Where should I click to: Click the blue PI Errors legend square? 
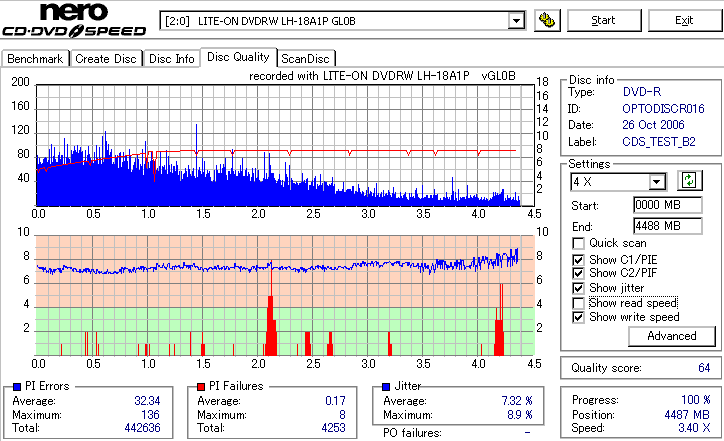17,387
